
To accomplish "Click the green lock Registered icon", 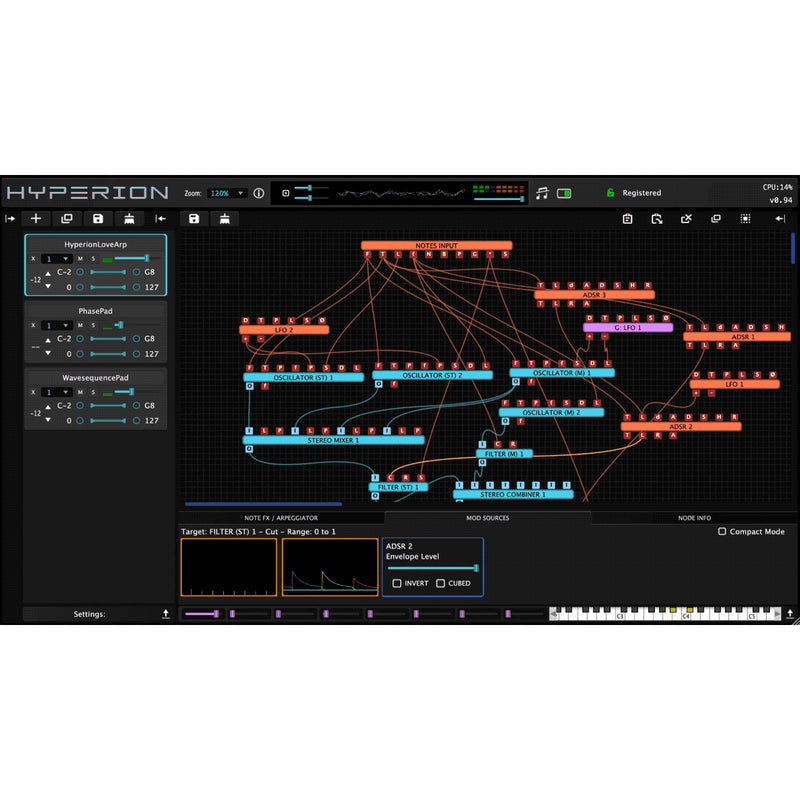I will [x=611, y=193].
